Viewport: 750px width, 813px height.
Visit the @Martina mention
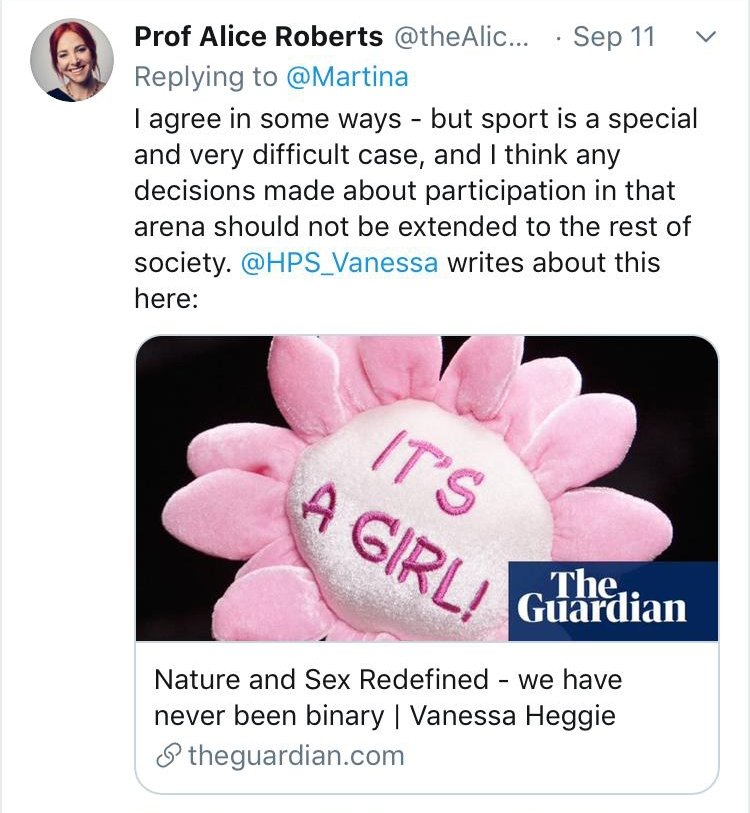click(347, 77)
